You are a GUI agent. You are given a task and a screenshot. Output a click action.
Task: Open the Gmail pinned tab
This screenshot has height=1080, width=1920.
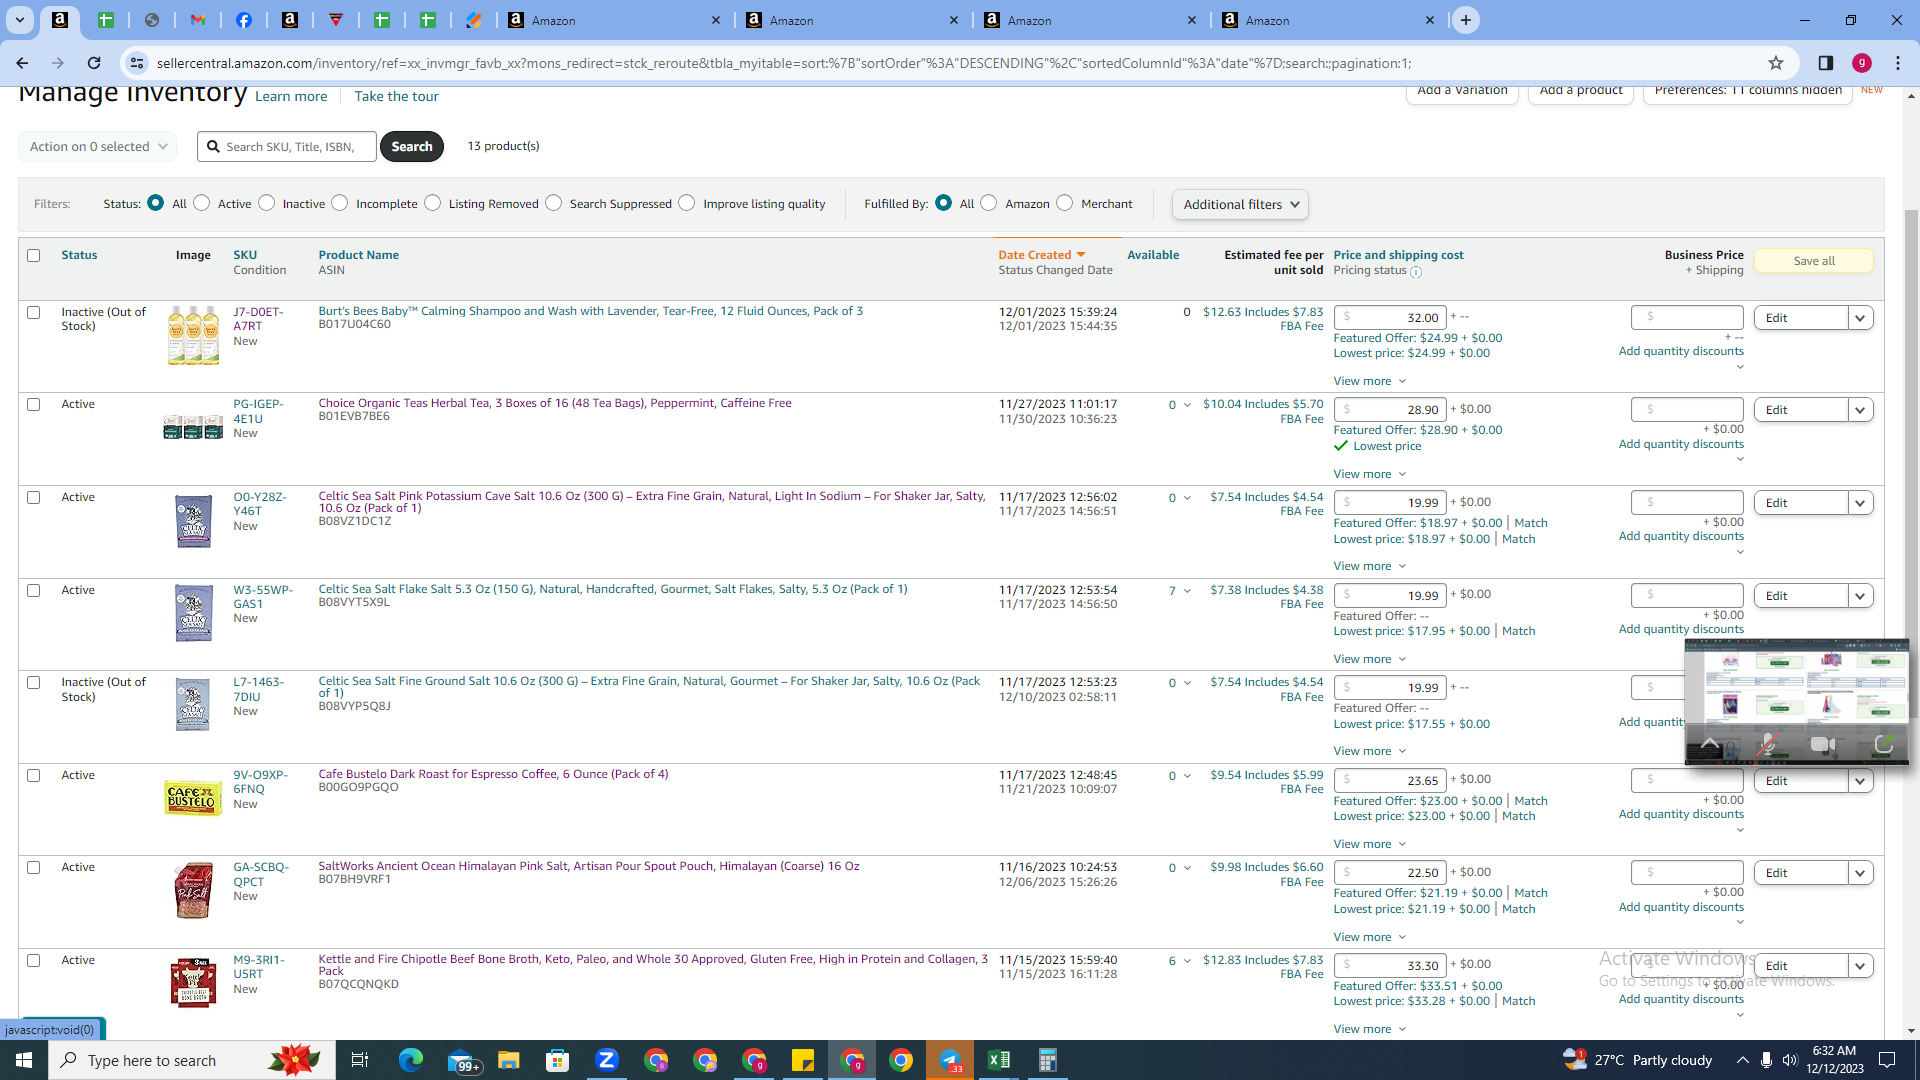pos(198,20)
